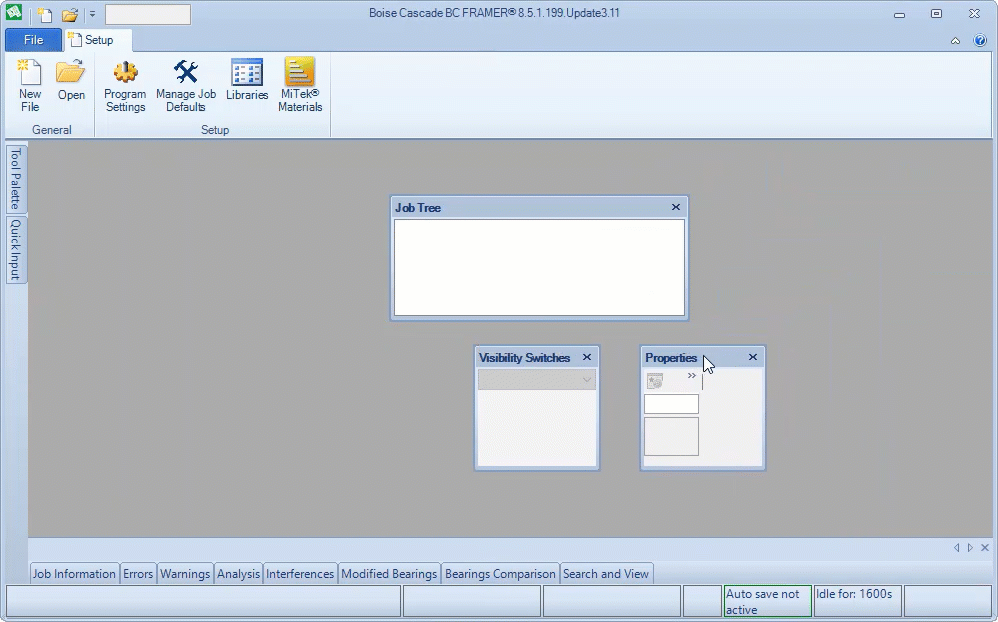Click the Properties panel toolbar icon
This screenshot has width=998, height=622.
655,381
